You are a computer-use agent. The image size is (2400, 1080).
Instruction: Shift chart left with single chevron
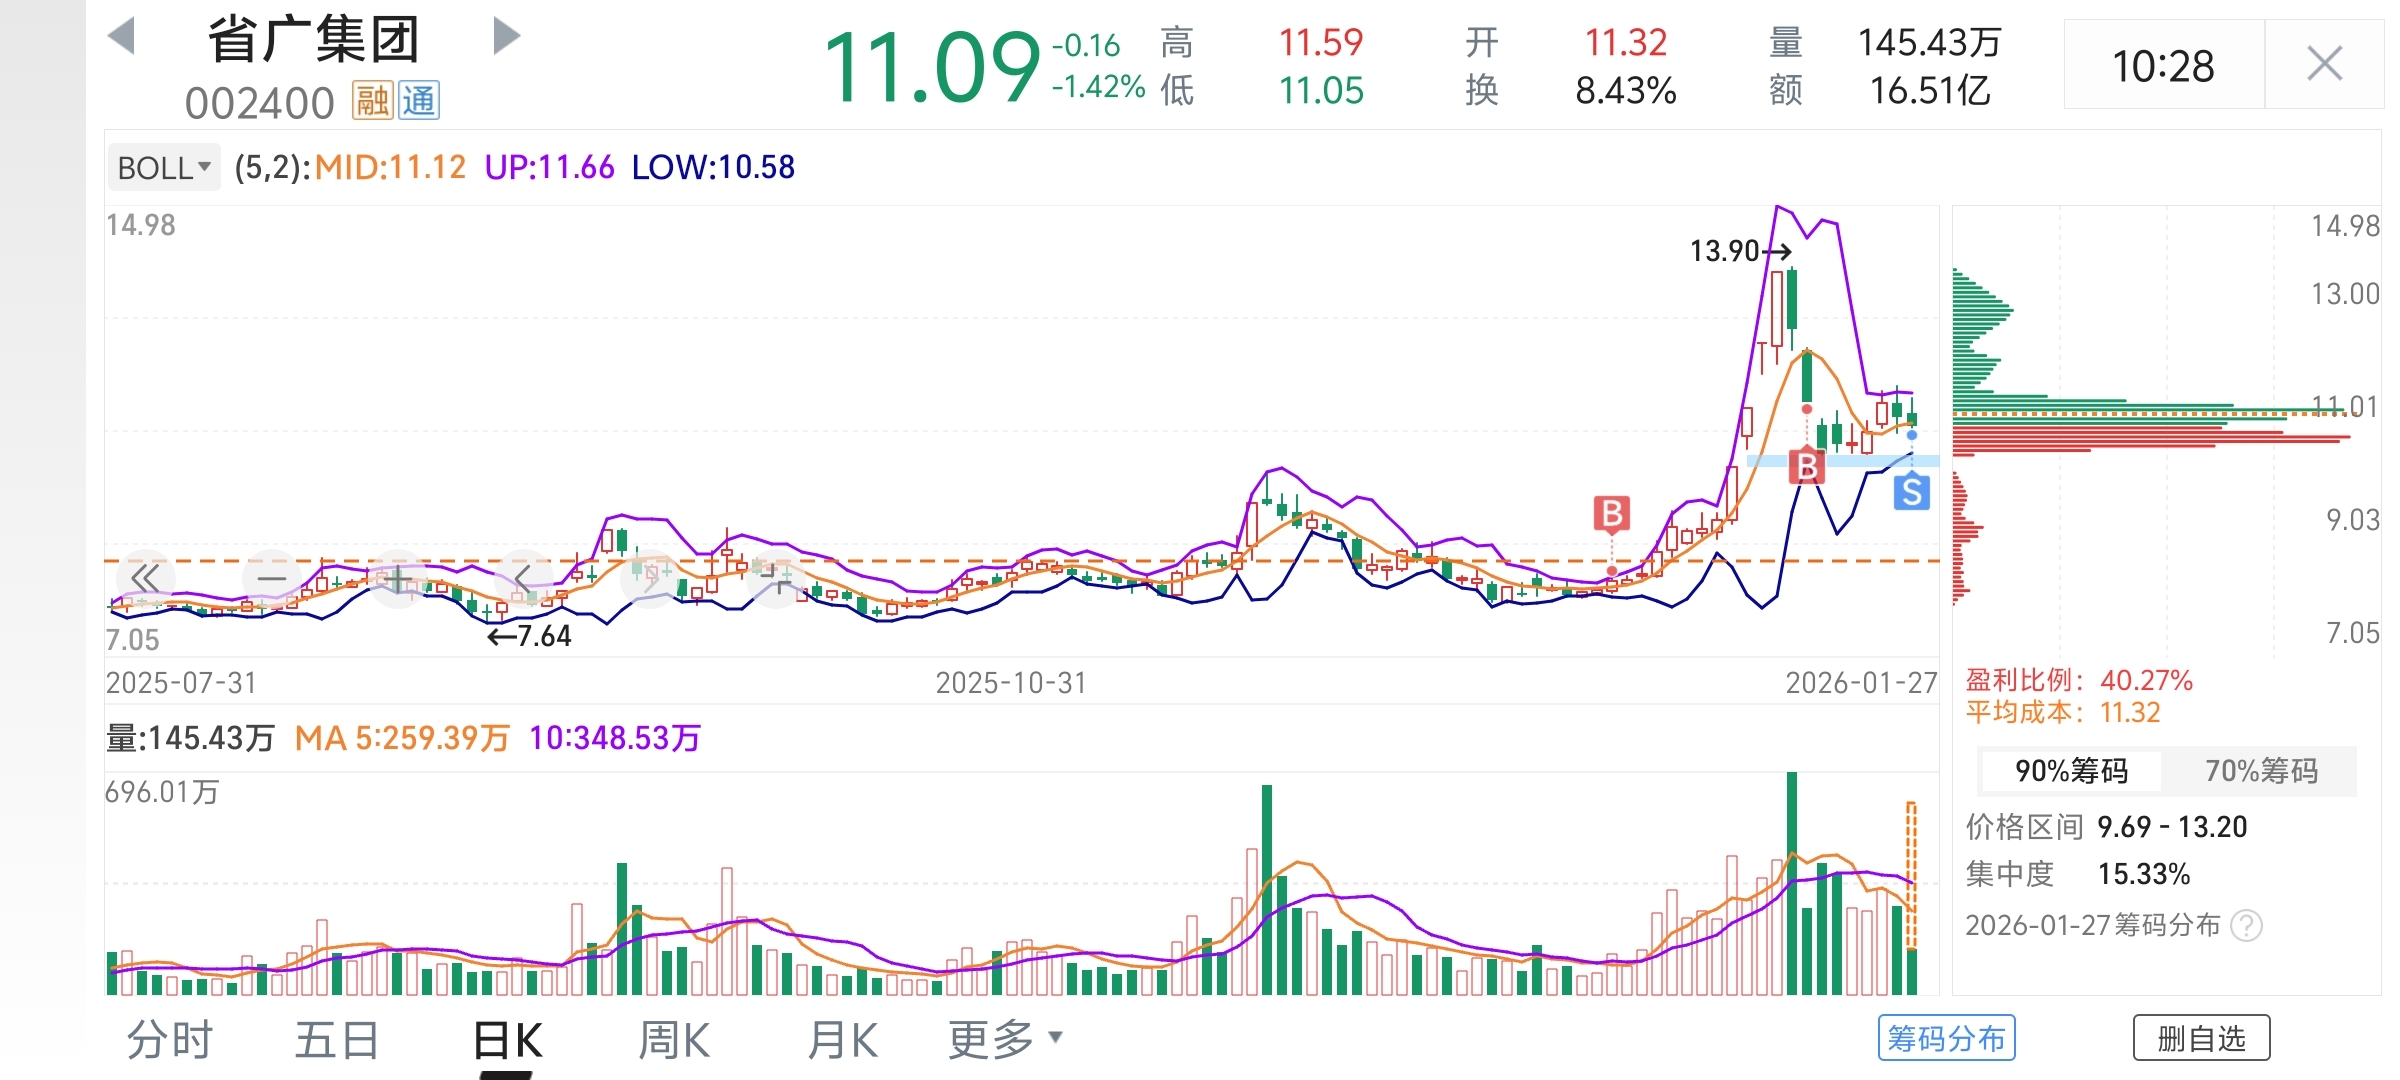522,578
